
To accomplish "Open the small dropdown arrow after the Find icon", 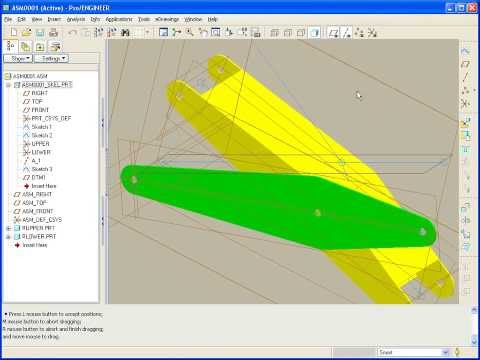I will [x=147, y=32].
